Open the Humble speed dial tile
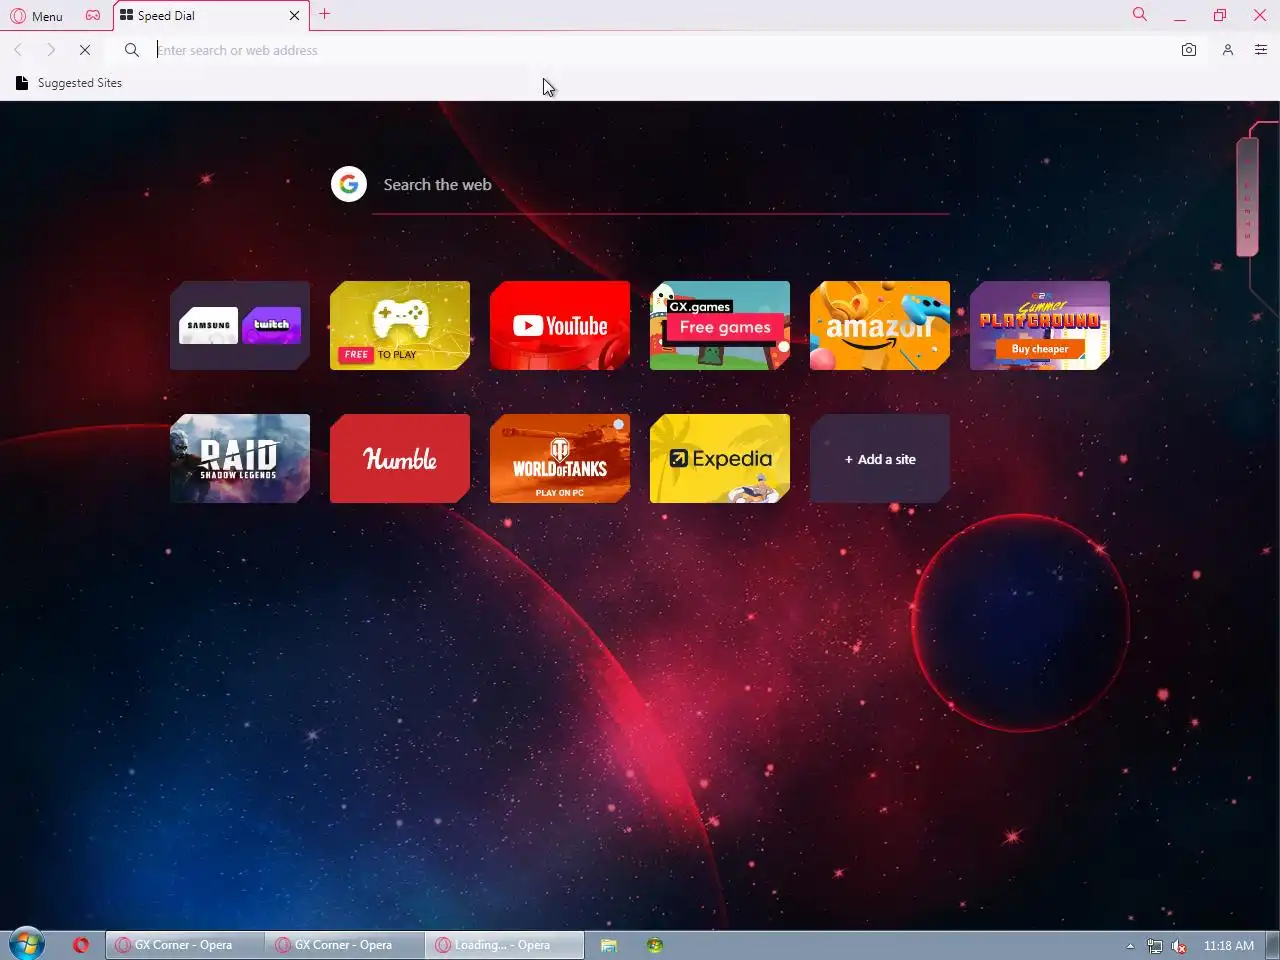This screenshot has height=960, width=1280. coord(400,458)
